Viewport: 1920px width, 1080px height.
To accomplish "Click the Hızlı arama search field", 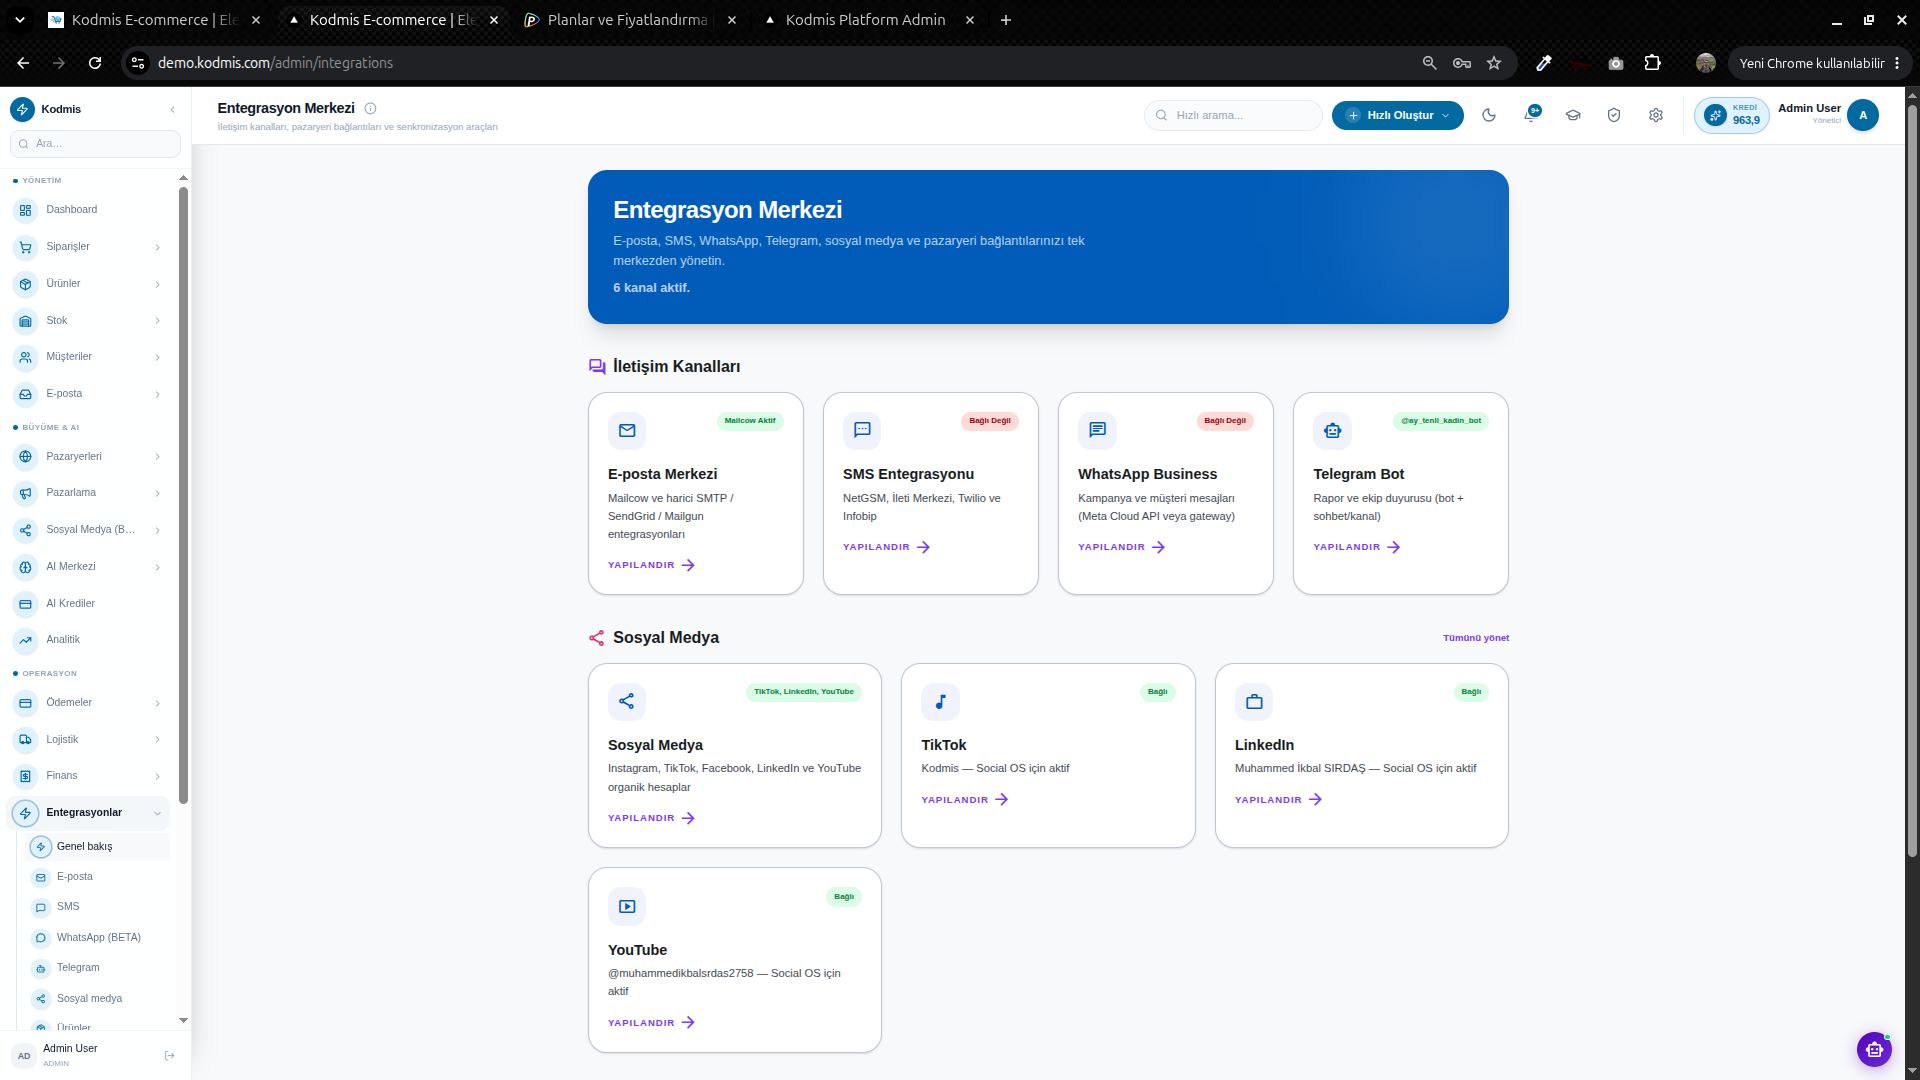I will pos(1233,115).
